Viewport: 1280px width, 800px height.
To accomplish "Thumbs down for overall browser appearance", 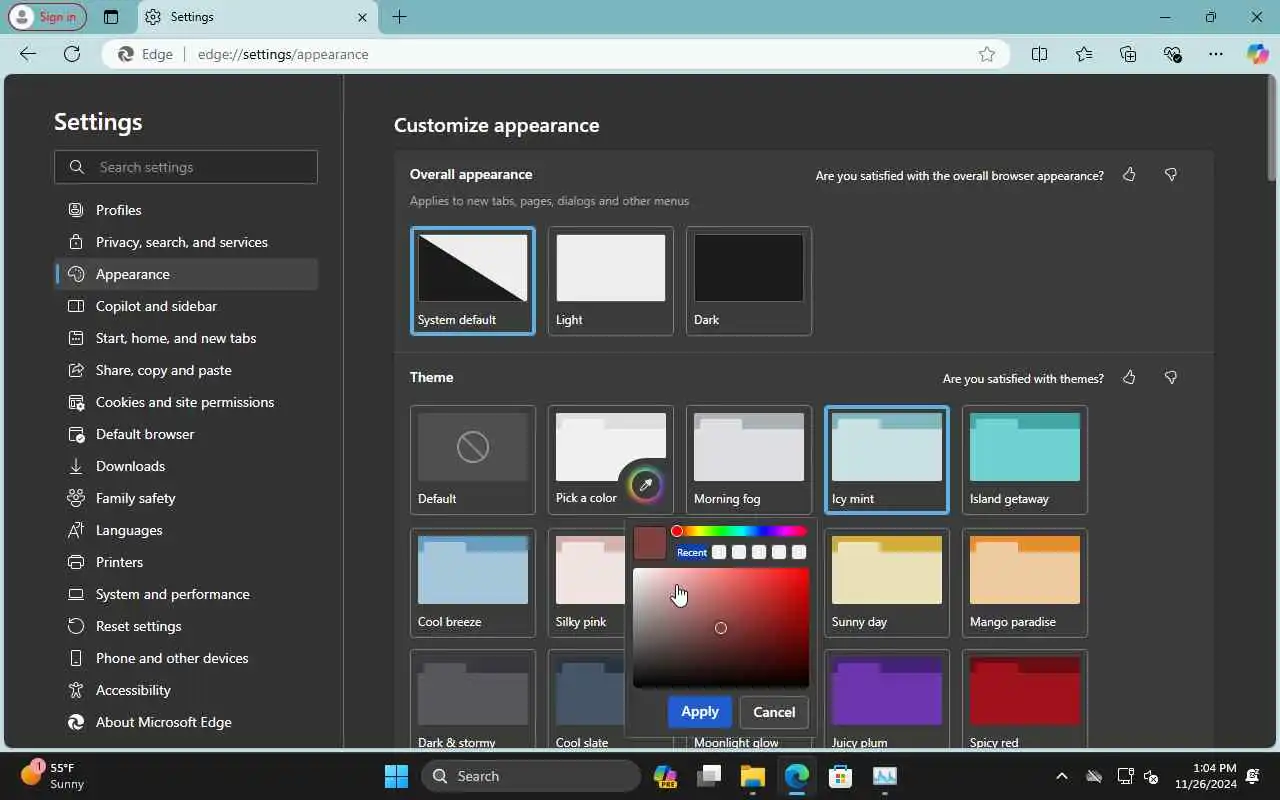I will pos(1171,175).
